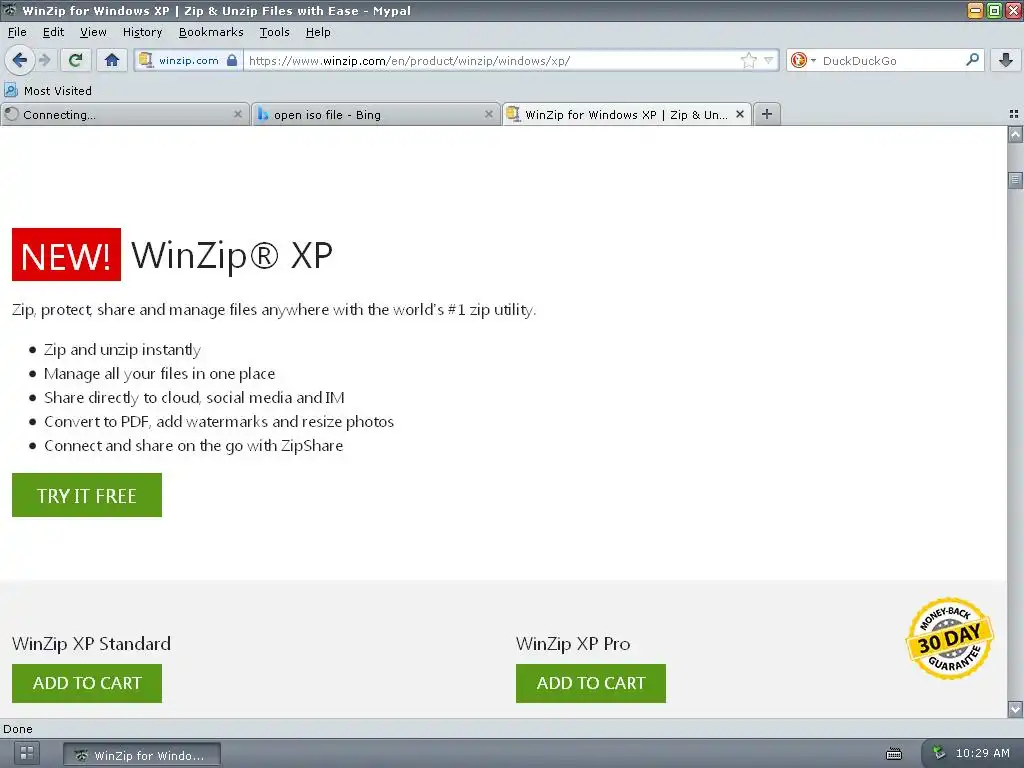Open the Bookmarks menu
The image size is (1024, 768).
coord(211,32)
